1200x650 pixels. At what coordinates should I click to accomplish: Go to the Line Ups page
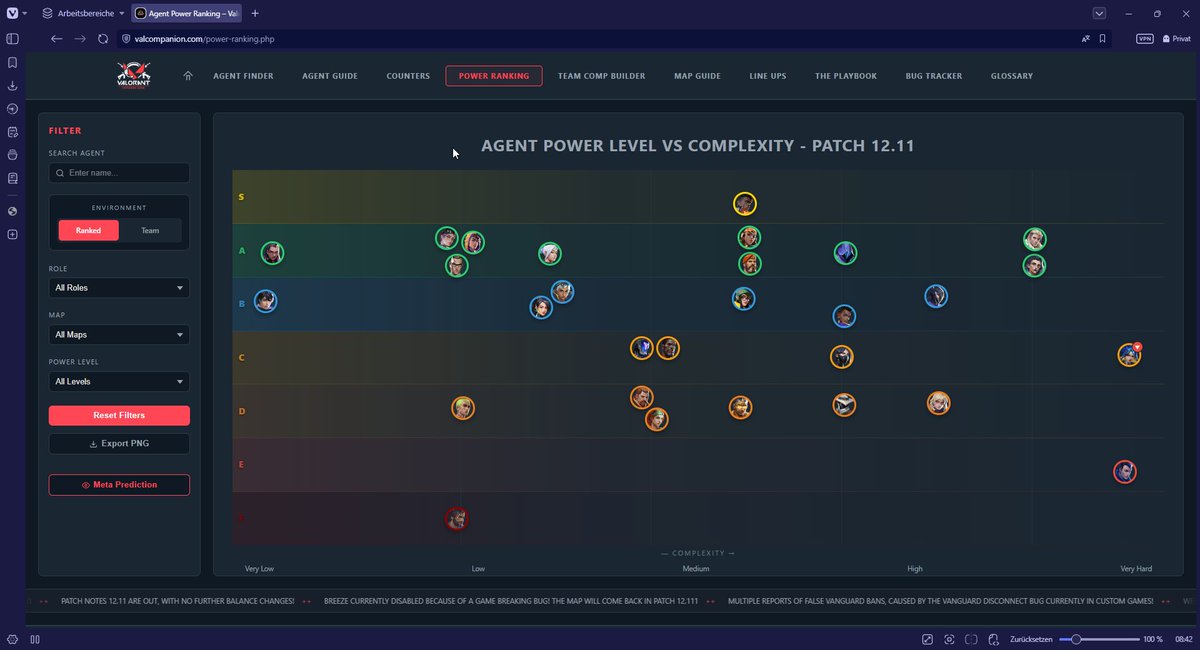pyautogui.click(x=768, y=76)
